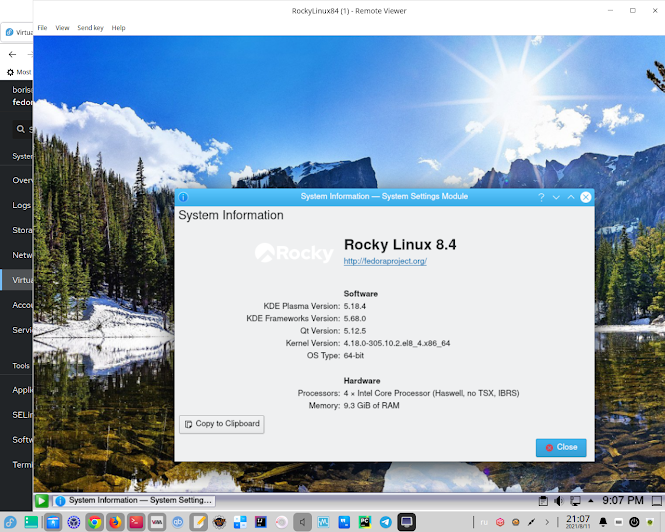Open Firefox from the host taskbar
665x532 pixels.
pyautogui.click(x=115, y=522)
